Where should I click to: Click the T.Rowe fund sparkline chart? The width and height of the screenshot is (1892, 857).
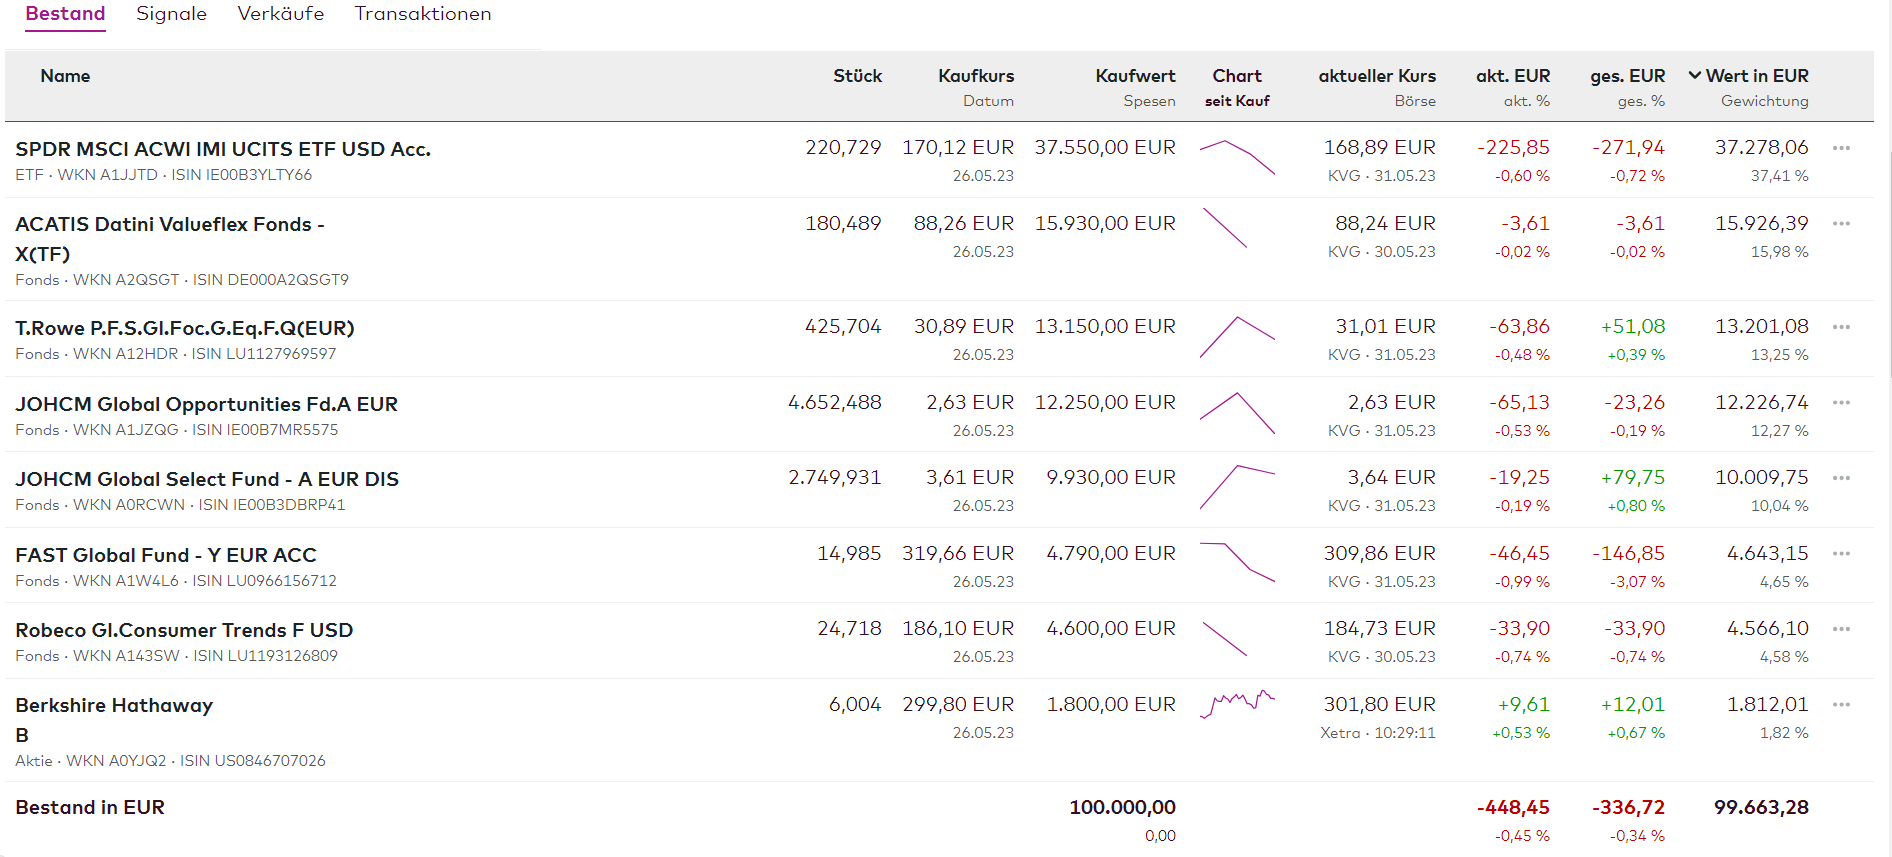tap(1237, 337)
